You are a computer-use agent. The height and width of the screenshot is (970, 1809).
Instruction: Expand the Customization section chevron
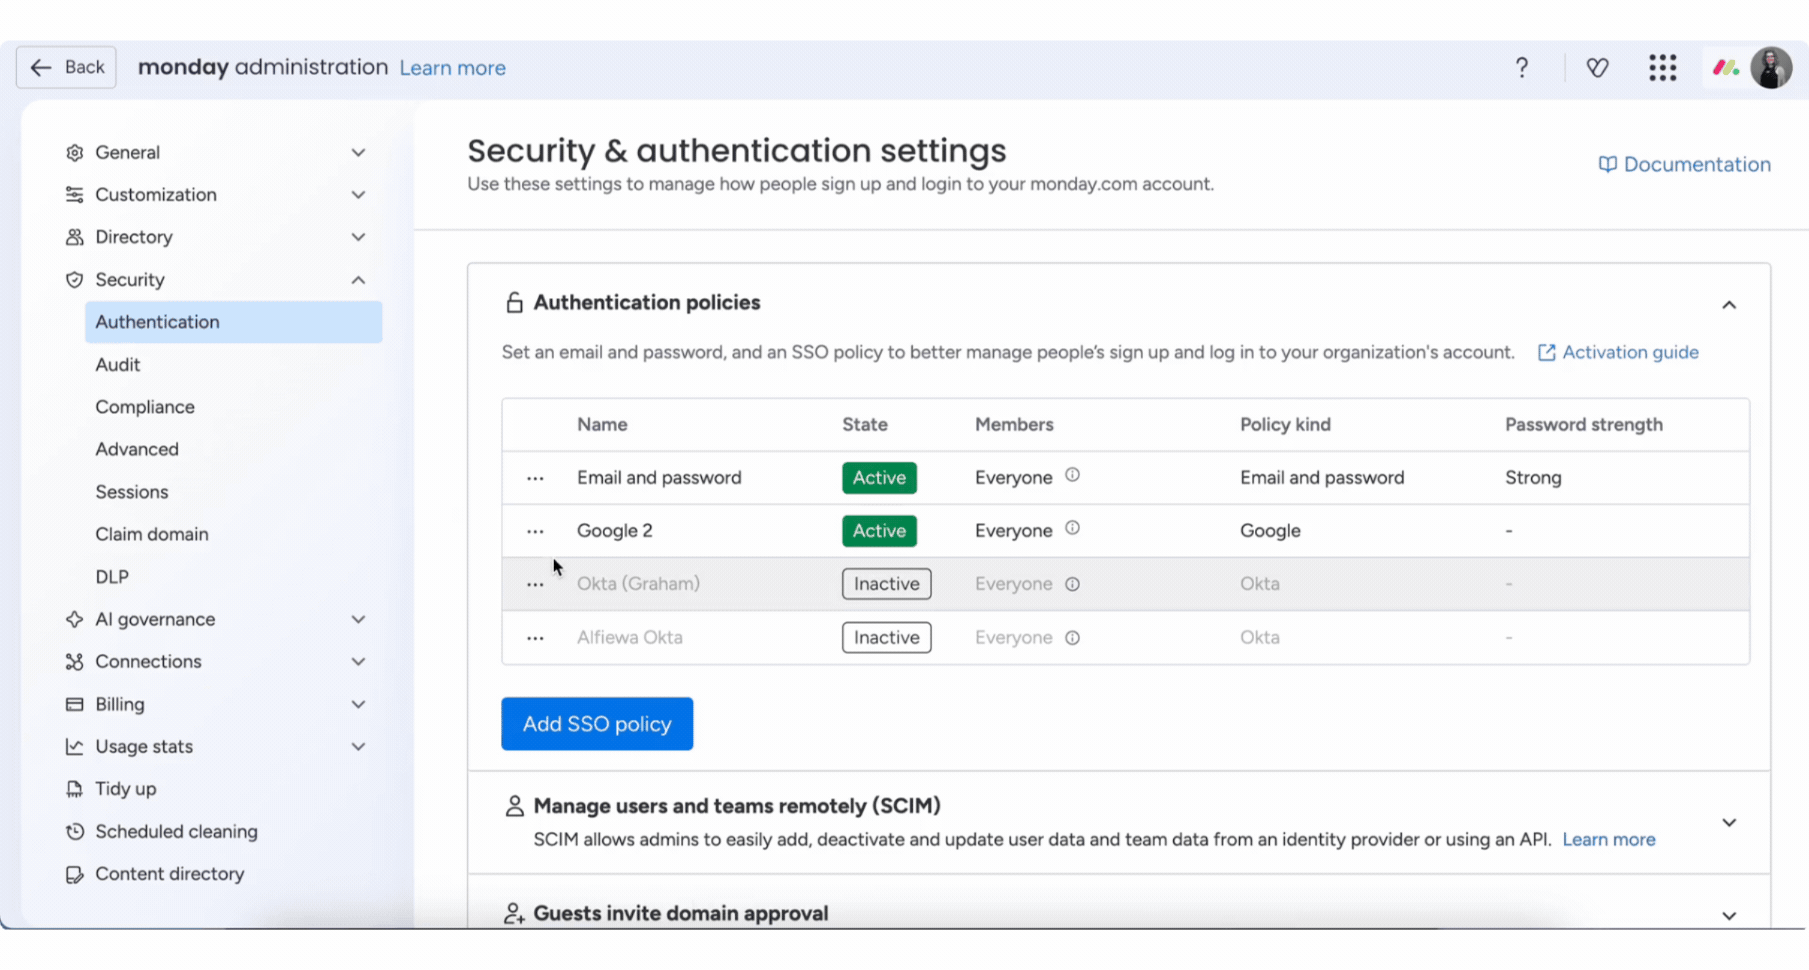coord(358,194)
